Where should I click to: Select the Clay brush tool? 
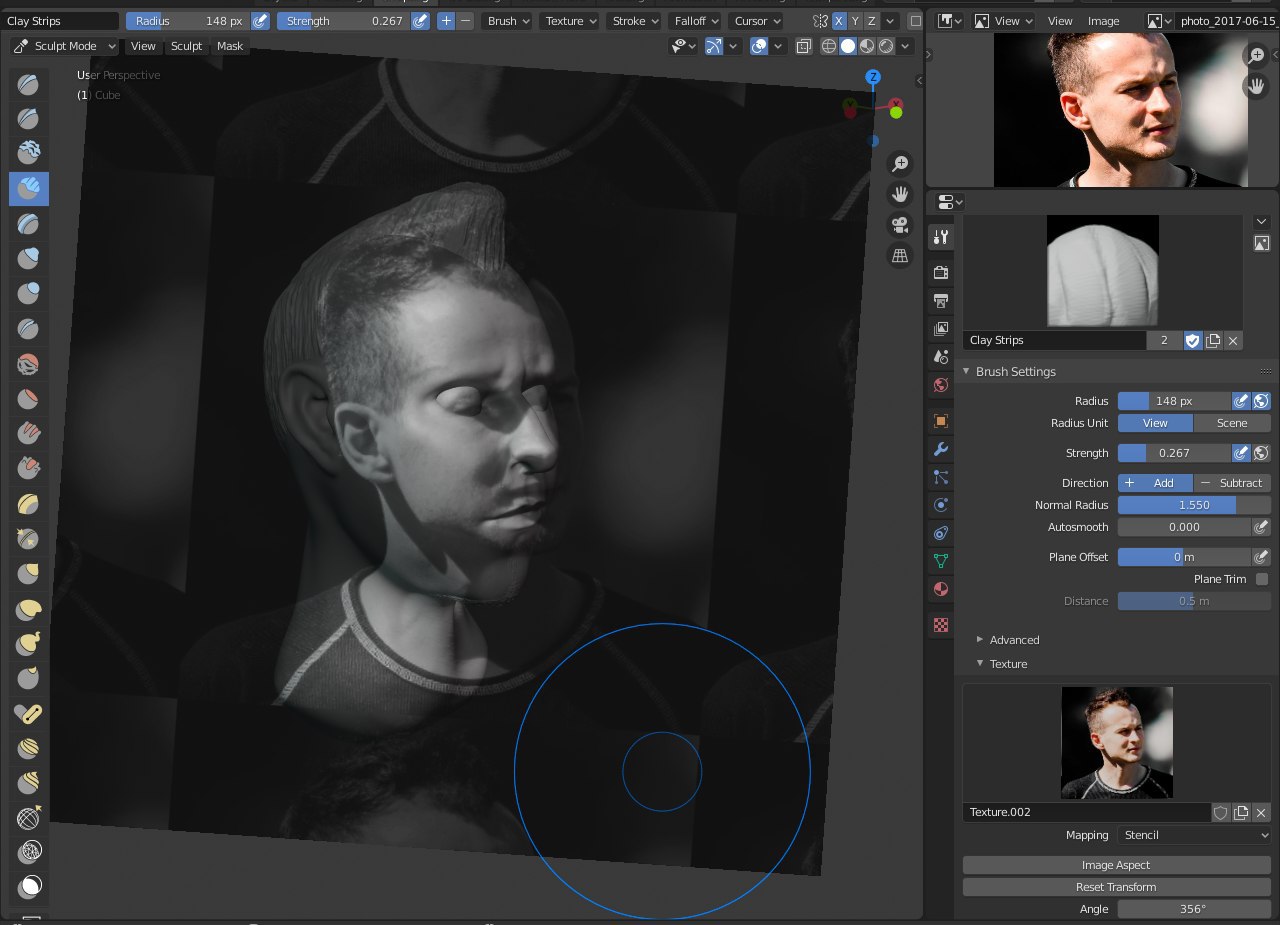28,153
